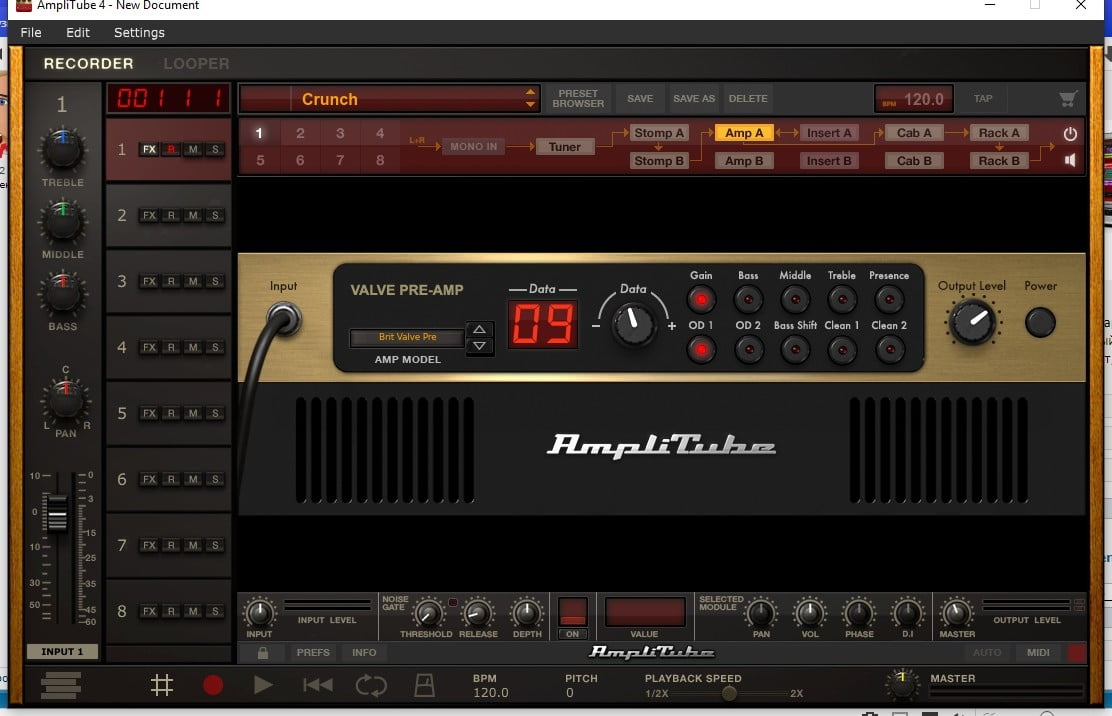The image size is (1112, 716).
Task: Click the track volume fader
Action: click(57, 513)
